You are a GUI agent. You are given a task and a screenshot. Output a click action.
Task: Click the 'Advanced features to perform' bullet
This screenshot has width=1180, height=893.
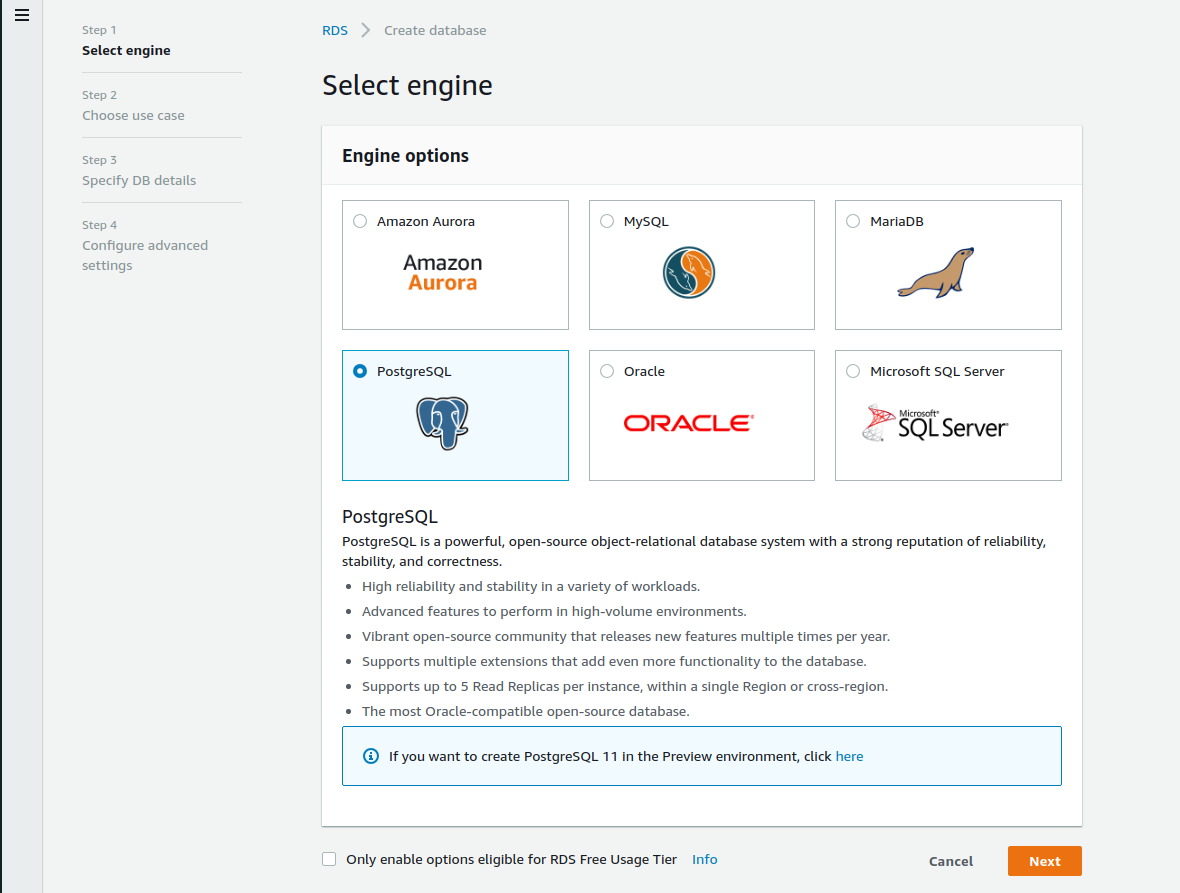pos(555,611)
